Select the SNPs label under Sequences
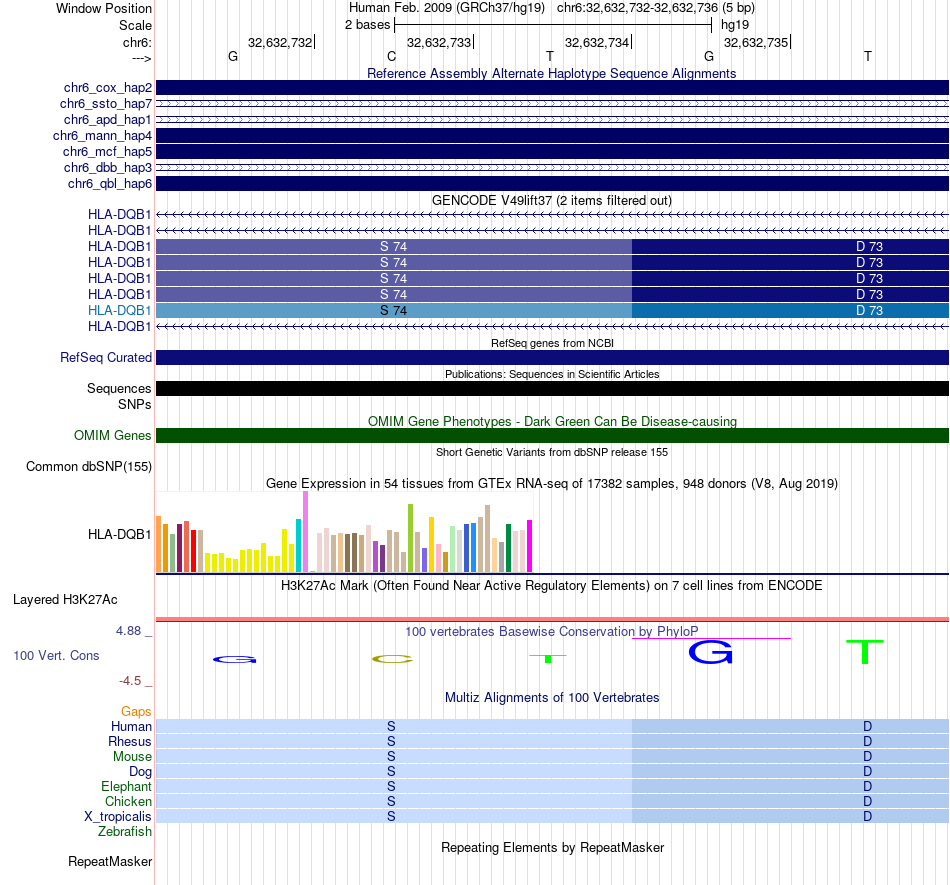This screenshot has width=950, height=885. click(135, 404)
